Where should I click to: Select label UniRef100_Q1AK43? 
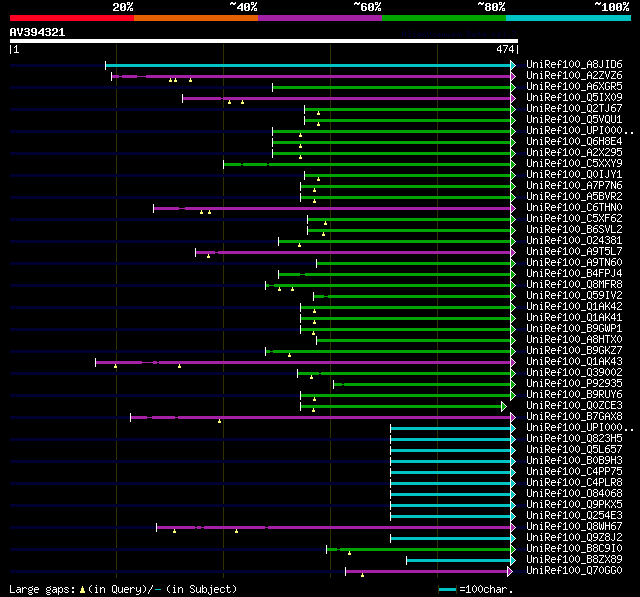click(x=574, y=362)
